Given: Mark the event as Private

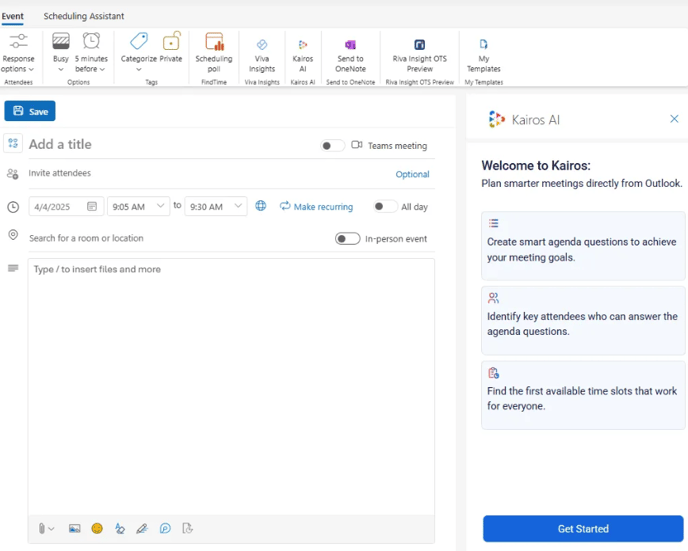Looking at the screenshot, I should click(171, 47).
